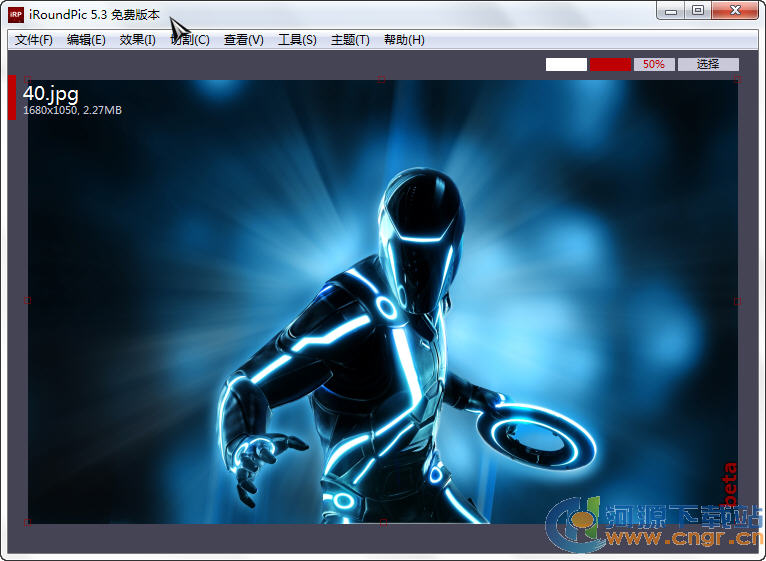Open the 编辑(E) menu
The image size is (766, 561).
coord(86,40)
